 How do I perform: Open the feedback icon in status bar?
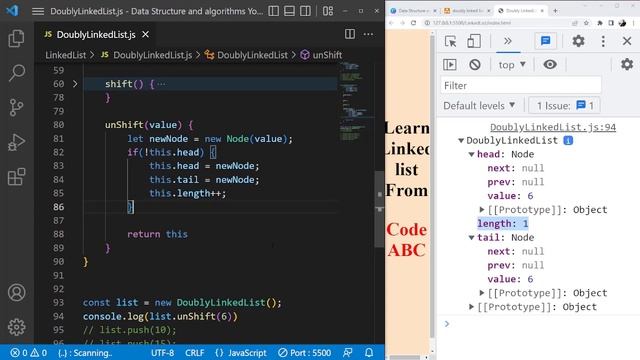[x=348, y=353]
